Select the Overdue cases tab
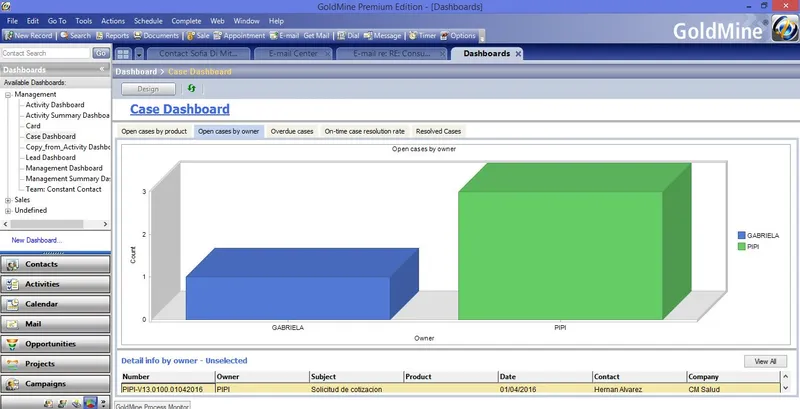The image size is (800, 409). 292,131
